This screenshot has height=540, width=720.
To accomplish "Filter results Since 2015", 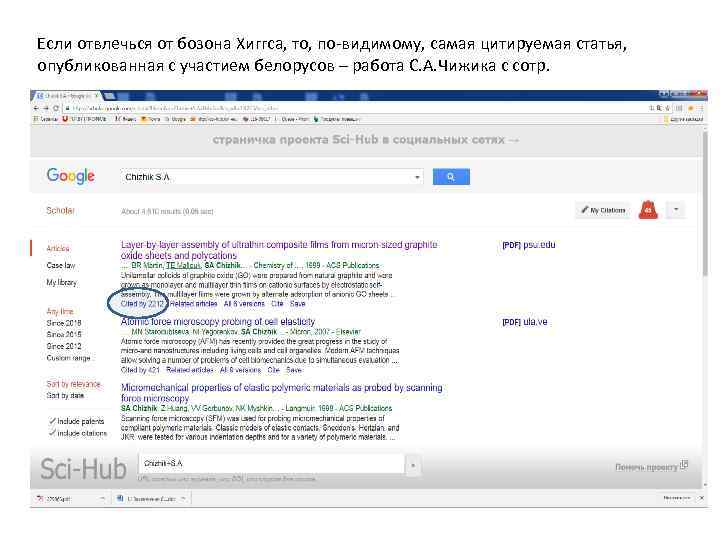I will point(64,334).
